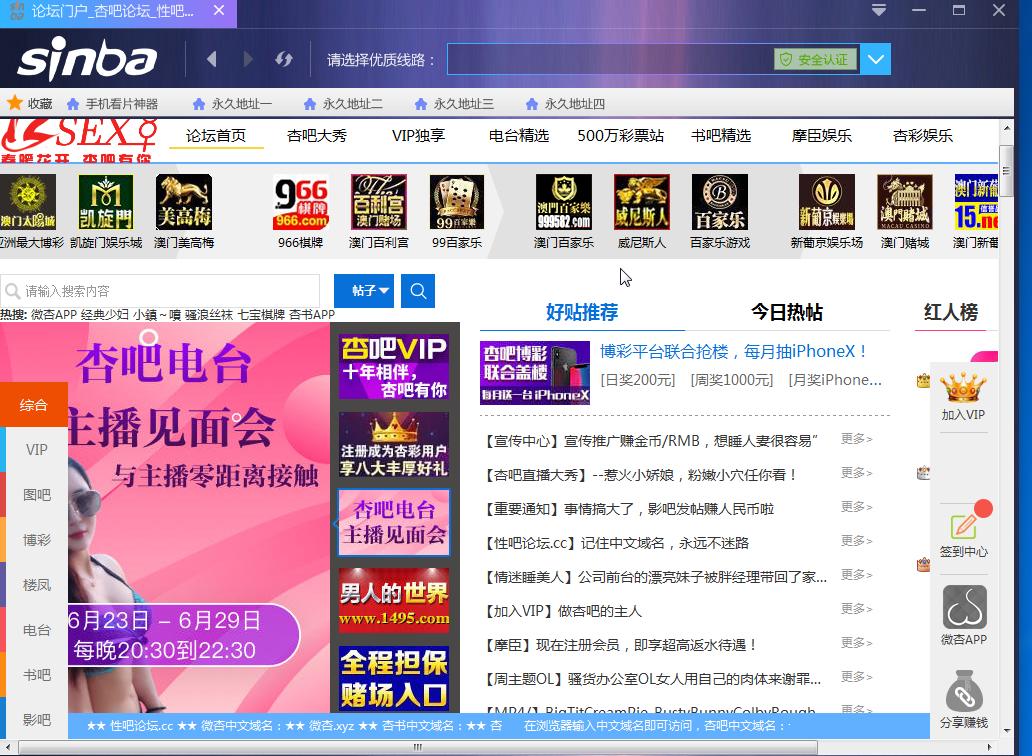Select the VIP独享 nav tab
Screen dimensions: 1032x756
419,136
